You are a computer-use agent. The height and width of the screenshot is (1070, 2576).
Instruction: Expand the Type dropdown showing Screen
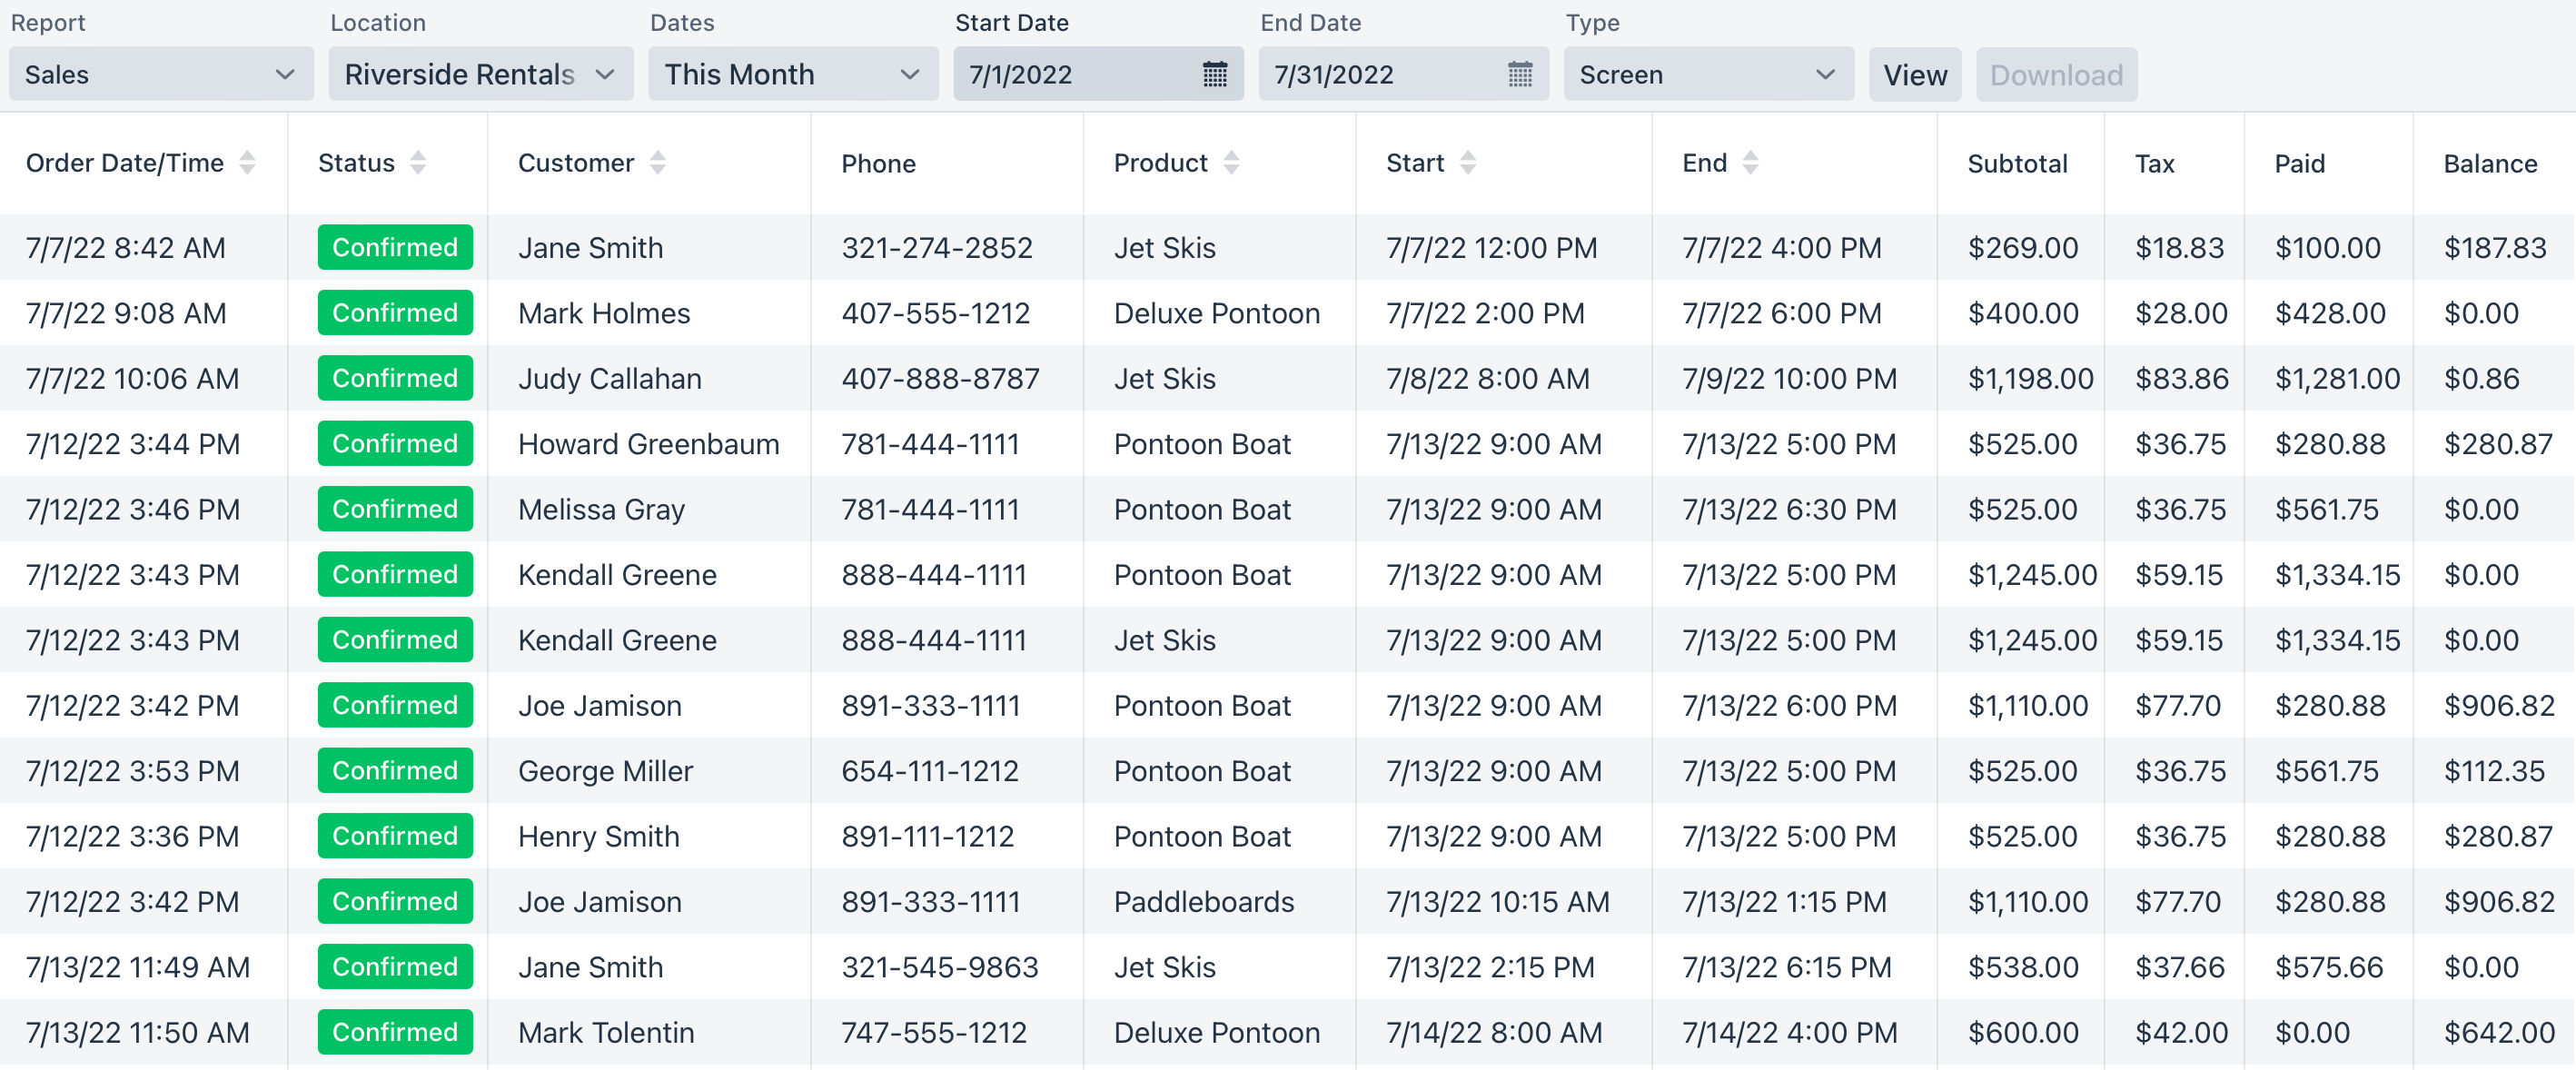point(1708,74)
